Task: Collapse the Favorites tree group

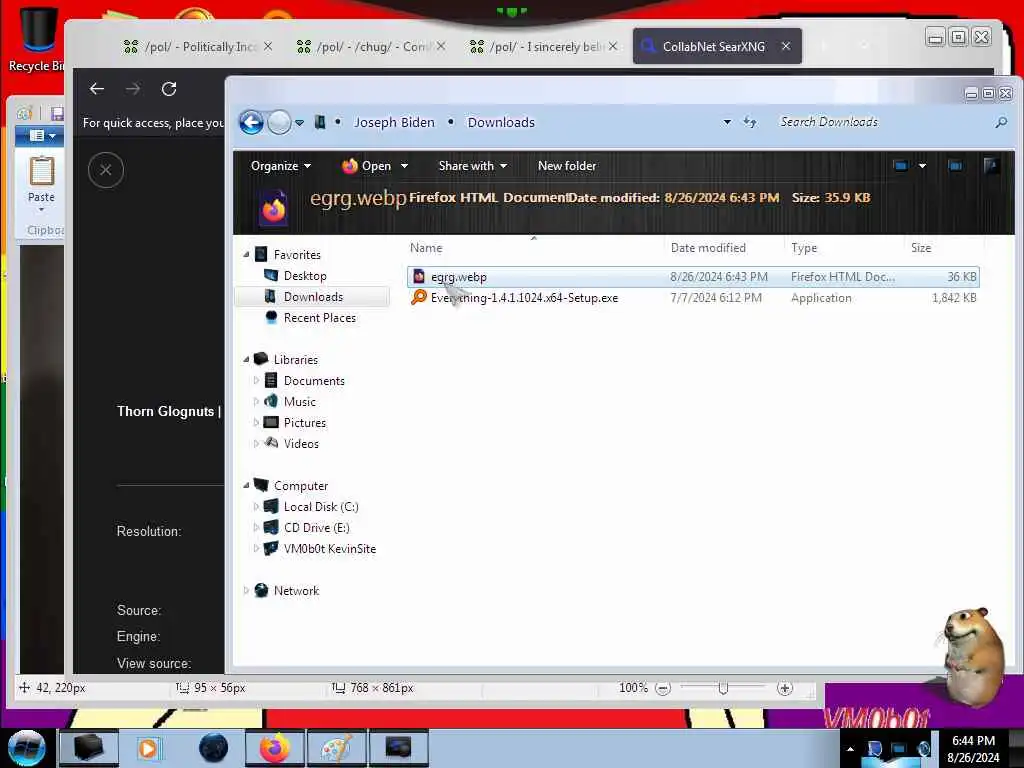Action: click(246, 254)
